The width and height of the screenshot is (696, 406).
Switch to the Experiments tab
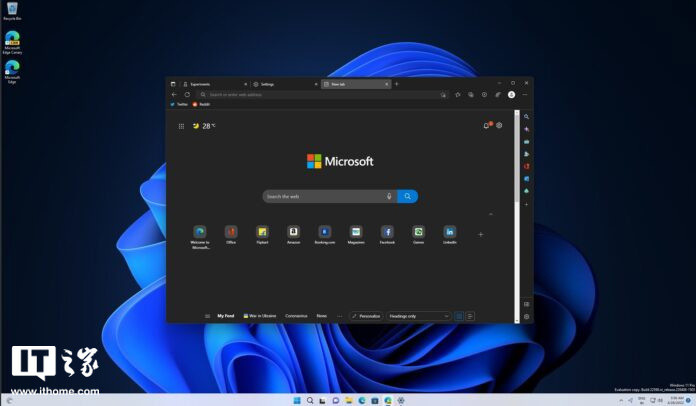(x=215, y=84)
